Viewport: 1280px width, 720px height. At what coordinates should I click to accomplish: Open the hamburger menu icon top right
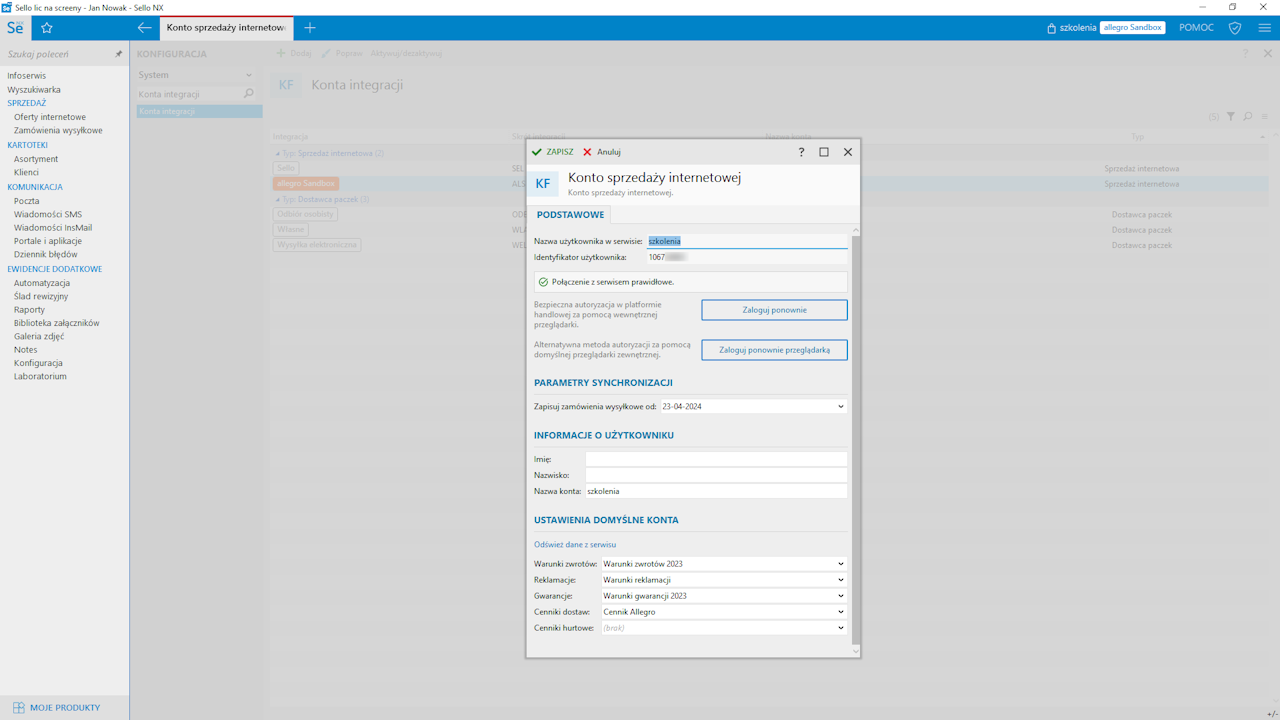point(1264,28)
